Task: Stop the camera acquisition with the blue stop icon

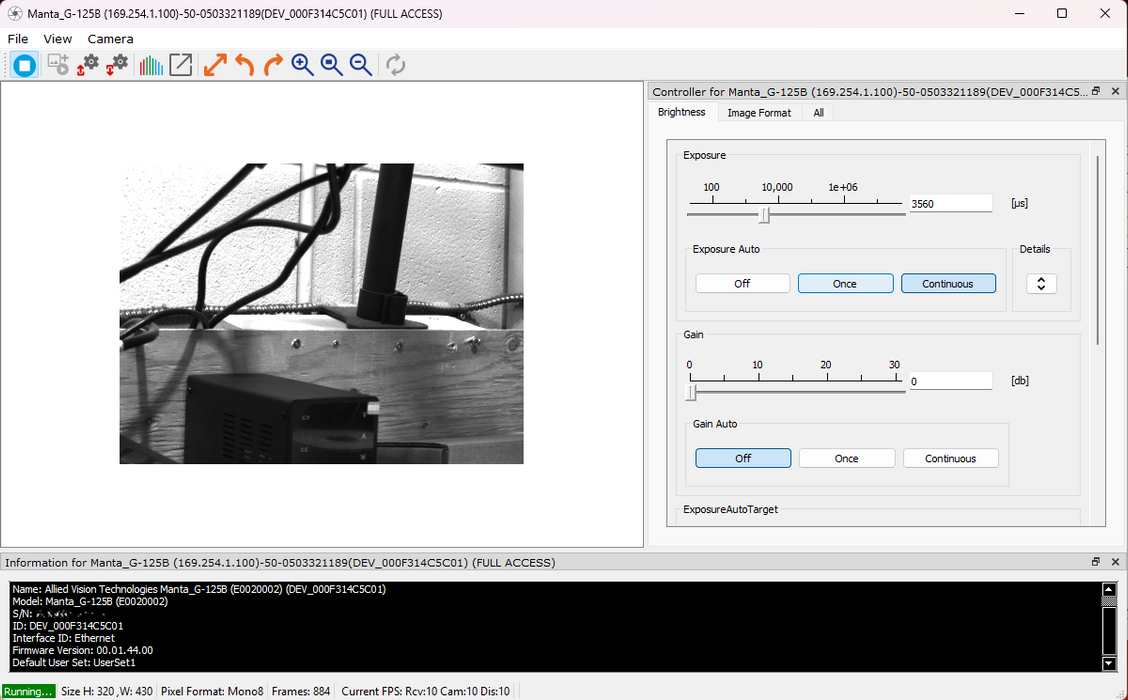Action: [25, 66]
